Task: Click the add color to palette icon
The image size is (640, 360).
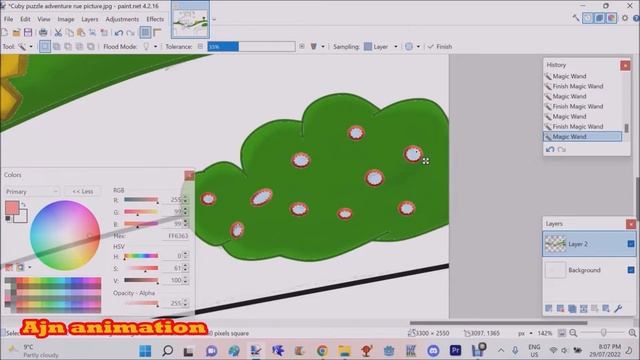Action: pos(9,267)
